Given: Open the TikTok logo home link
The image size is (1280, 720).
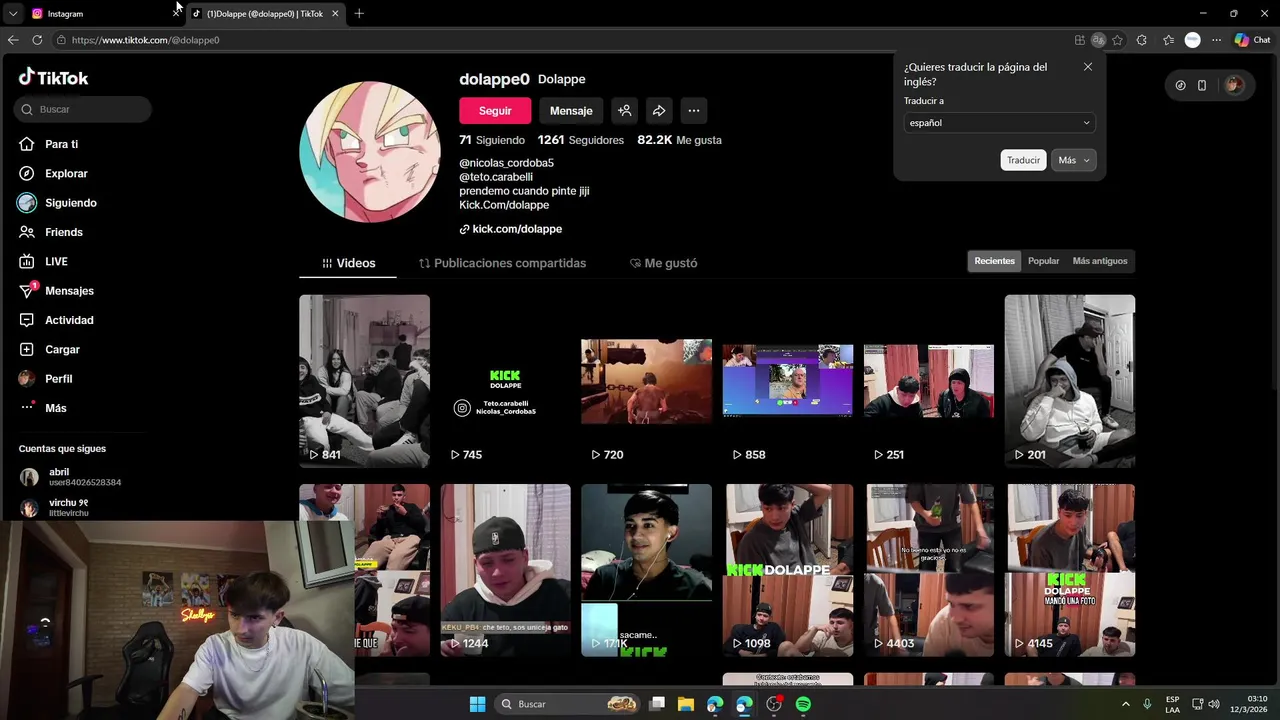Looking at the screenshot, I should coord(54,78).
